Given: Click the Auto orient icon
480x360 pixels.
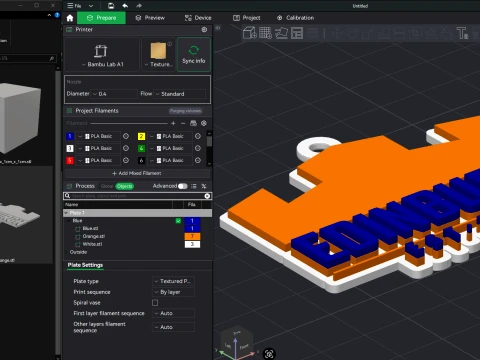Looking at the screenshot, I should pos(281,33).
